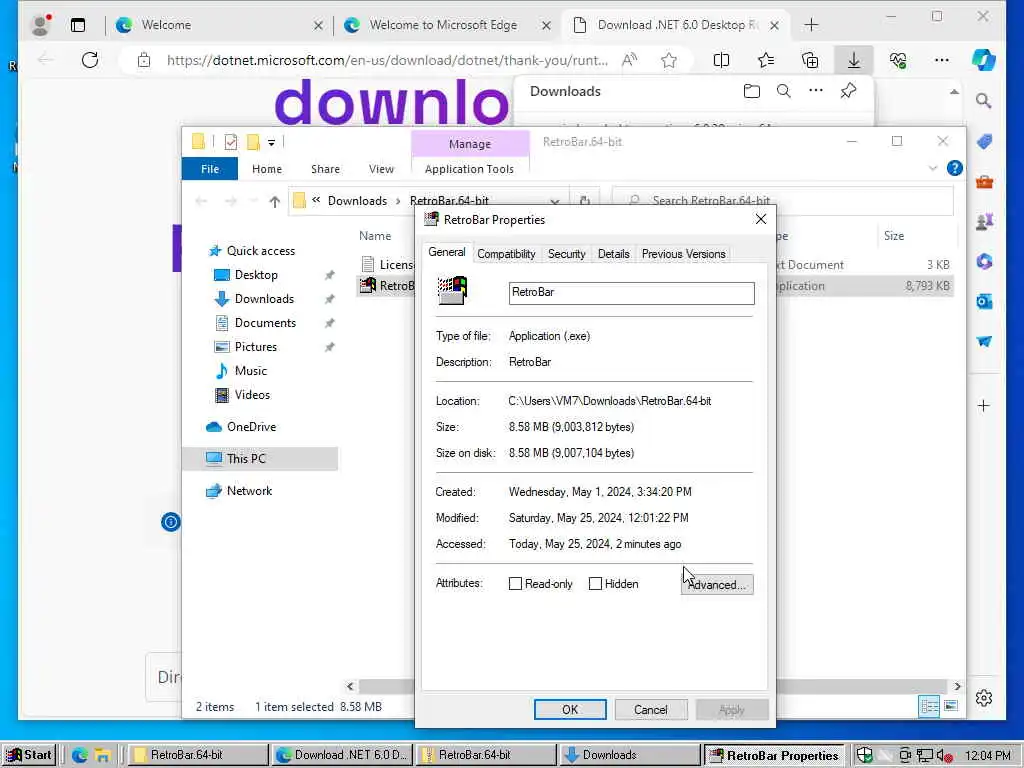The height and width of the screenshot is (768, 1024).
Task: Expand the Explorer ribbon chevron
Action: [933, 168]
